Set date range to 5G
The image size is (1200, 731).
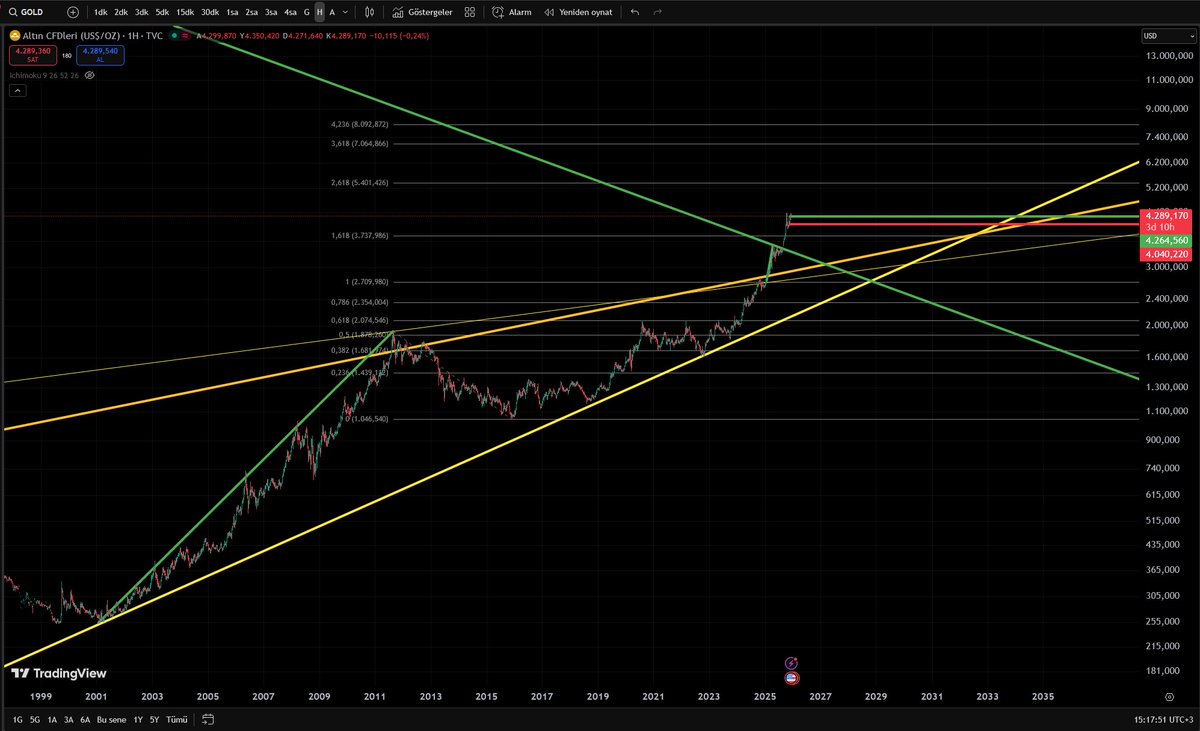(35, 719)
